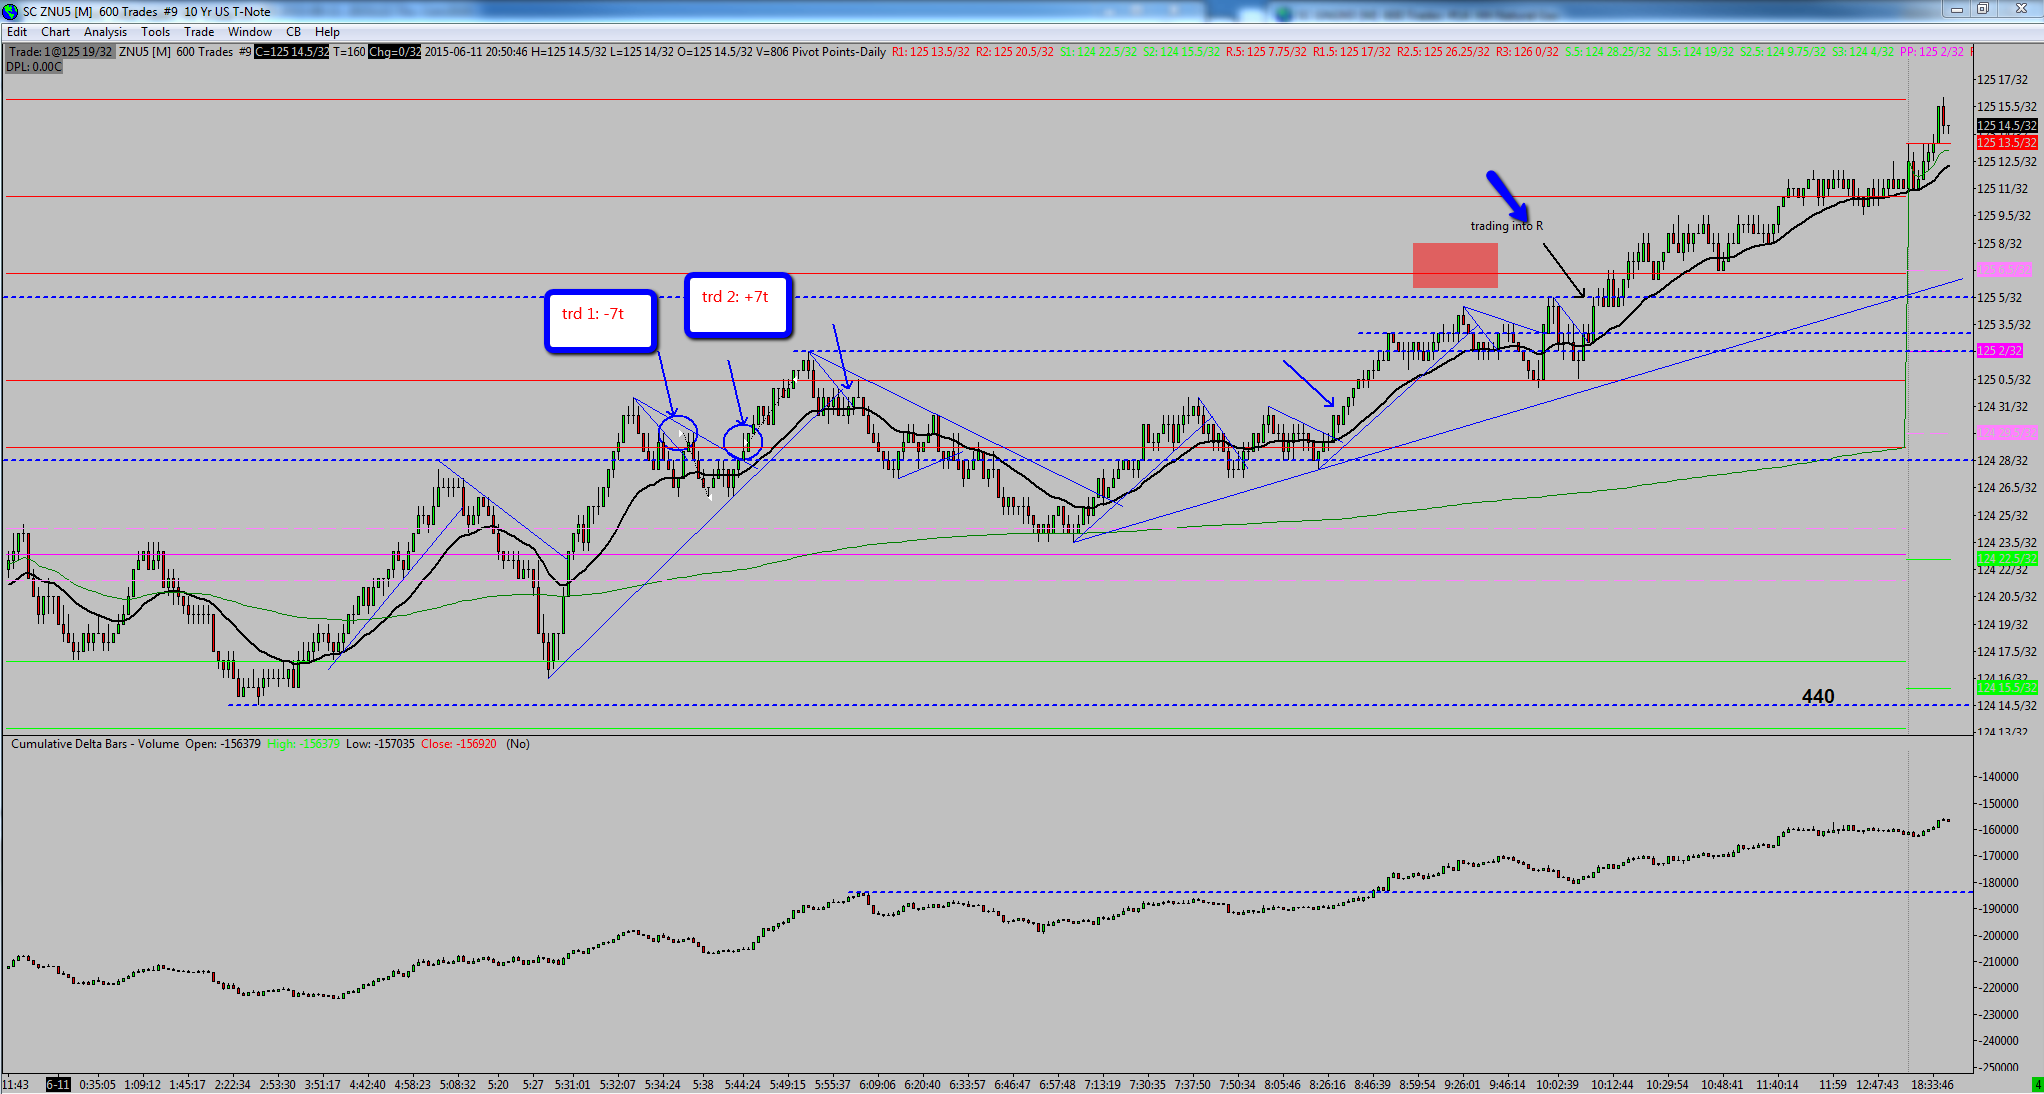
Task: Click the 'R.5: 125 7.75/32' pivot value
Action: [x=1266, y=52]
